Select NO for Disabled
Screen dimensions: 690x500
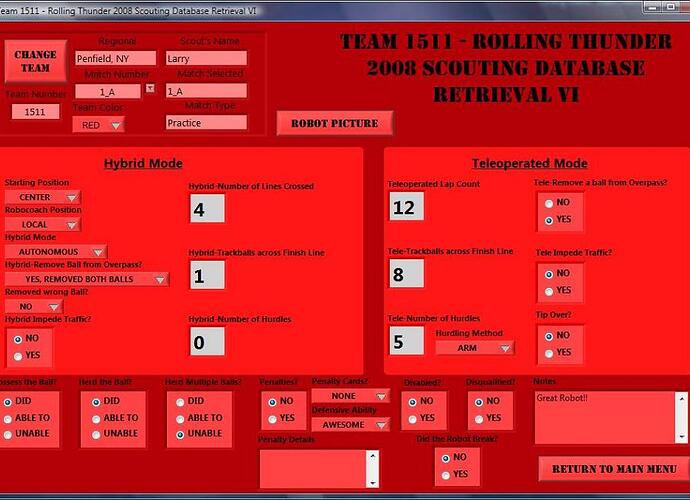pyautogui.click(x=412, y=402)
